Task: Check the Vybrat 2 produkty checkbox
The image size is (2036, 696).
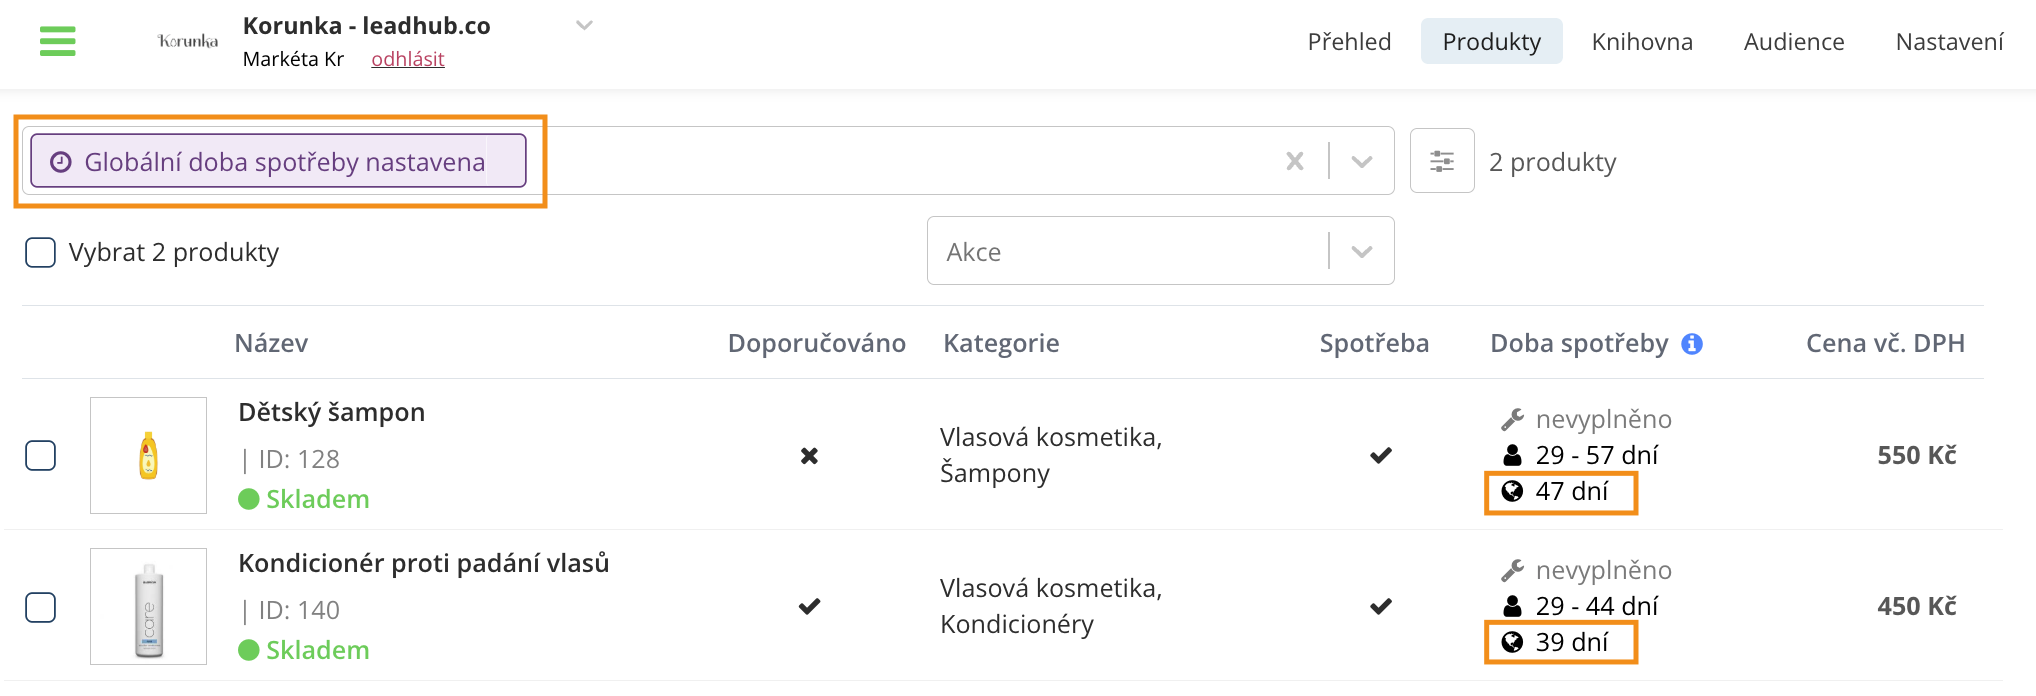Action: click(x=40, y=252)
